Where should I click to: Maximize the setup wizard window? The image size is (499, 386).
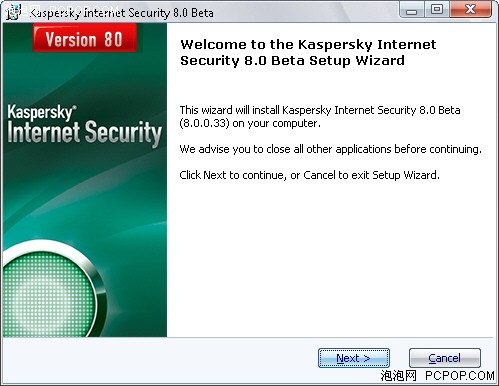pyautogui.click(x=437, y=10)
